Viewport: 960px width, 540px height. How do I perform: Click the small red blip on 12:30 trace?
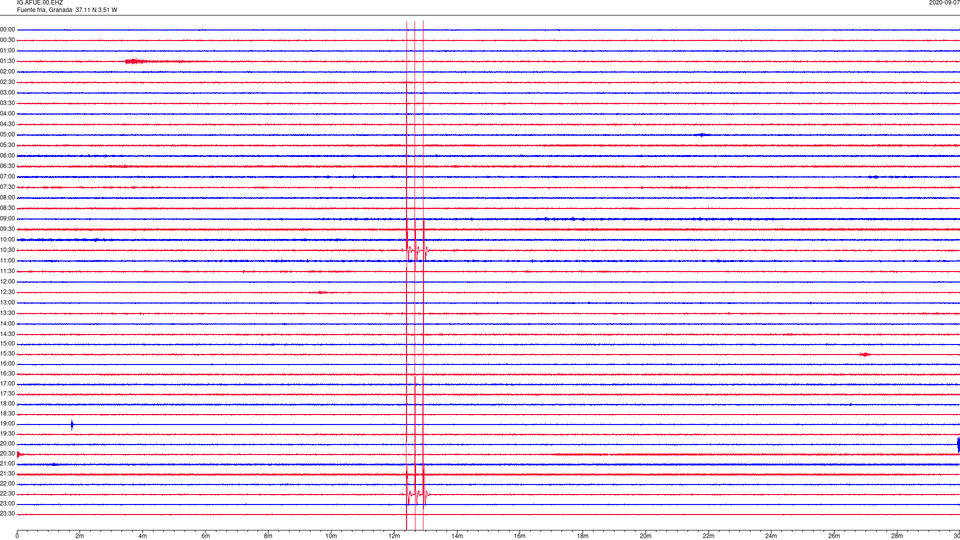(x=322, y=293)
